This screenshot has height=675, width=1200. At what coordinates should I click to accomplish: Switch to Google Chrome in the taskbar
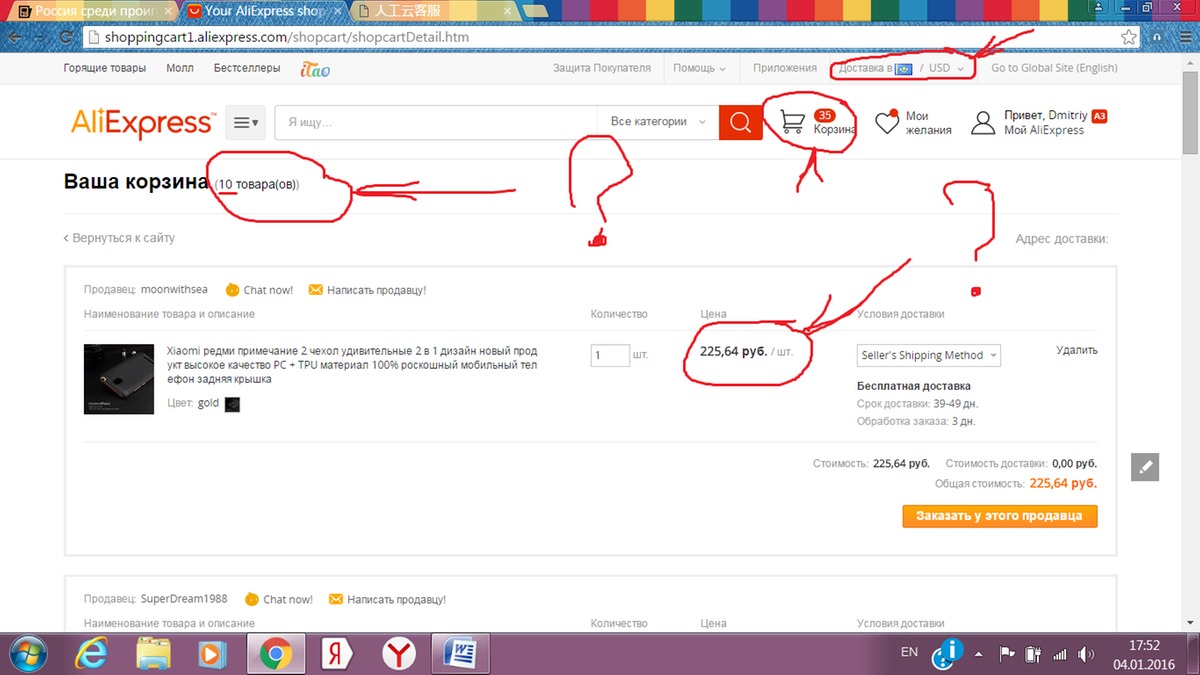[275, 654]
